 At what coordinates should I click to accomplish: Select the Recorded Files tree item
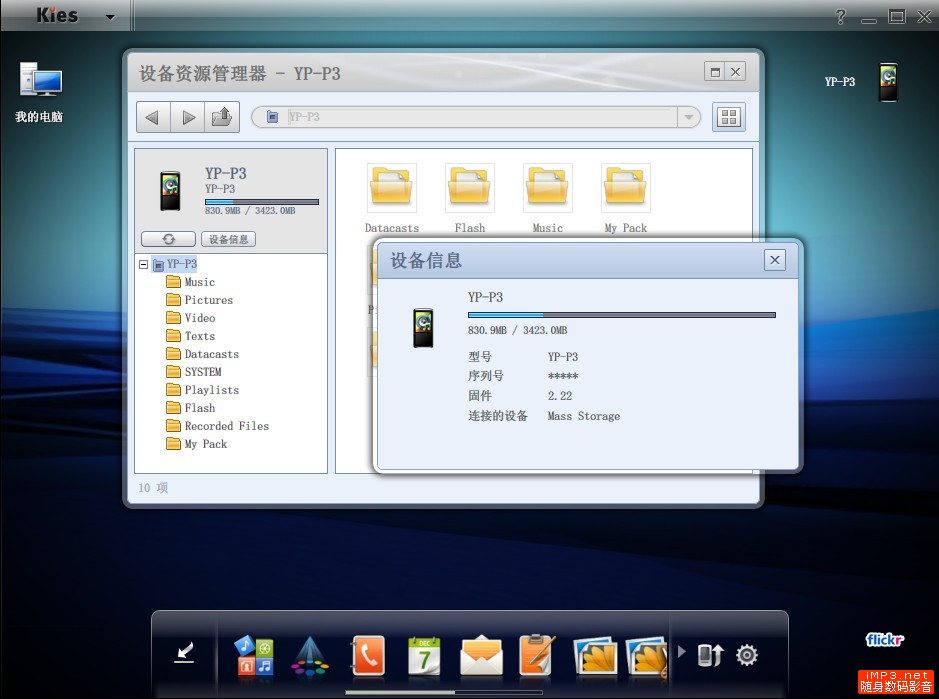click(226, 425)
